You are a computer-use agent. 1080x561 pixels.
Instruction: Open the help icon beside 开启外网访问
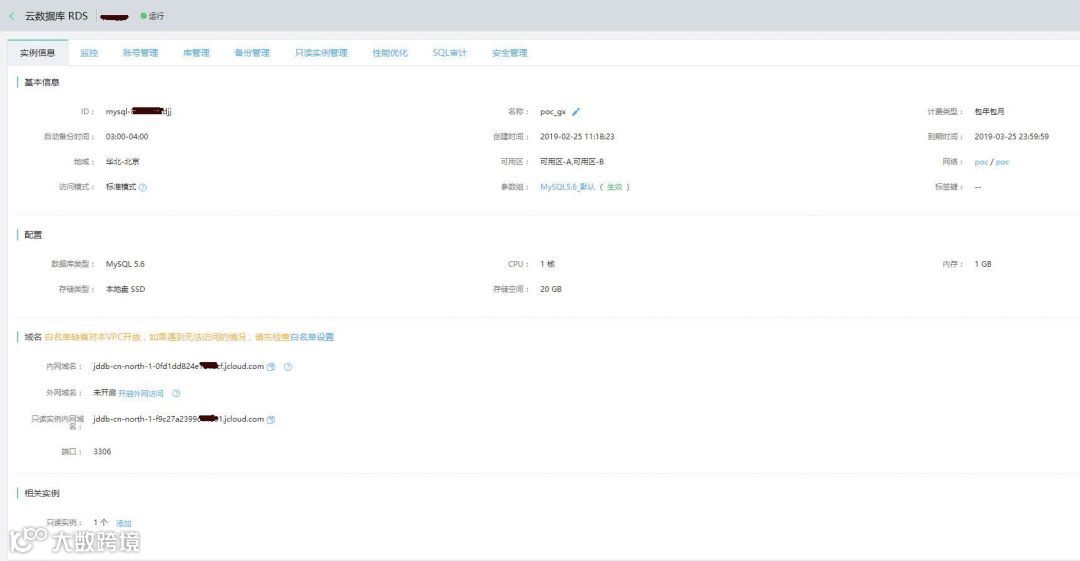tap(176, 394)
